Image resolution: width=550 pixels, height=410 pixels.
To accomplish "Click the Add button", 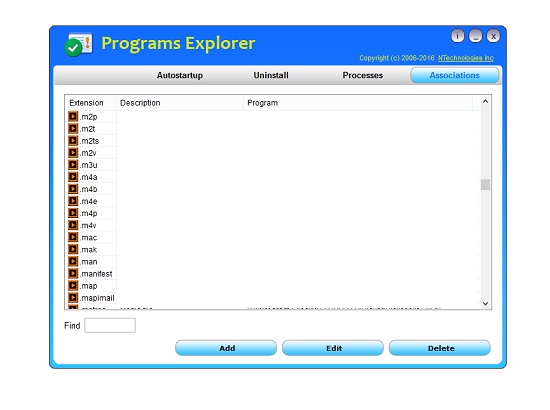I will point(226,348).
